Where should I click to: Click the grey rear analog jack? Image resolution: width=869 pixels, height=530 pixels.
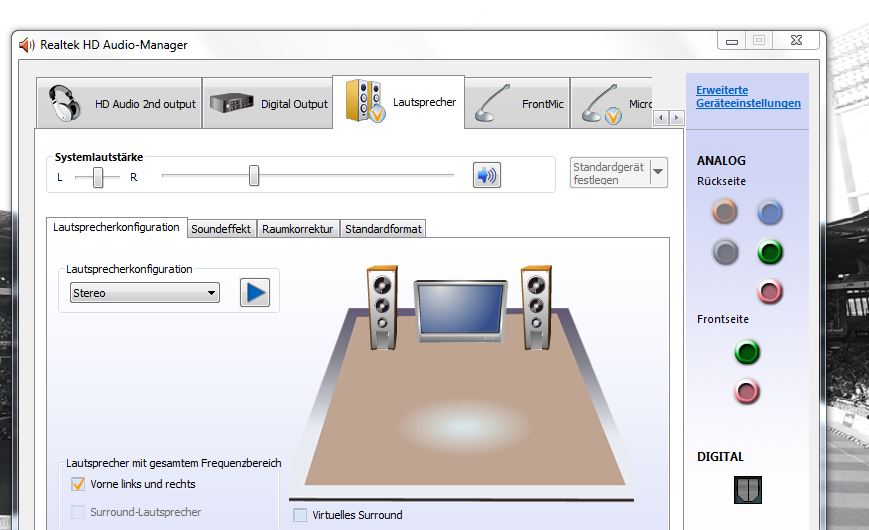(x=725, y=252)
